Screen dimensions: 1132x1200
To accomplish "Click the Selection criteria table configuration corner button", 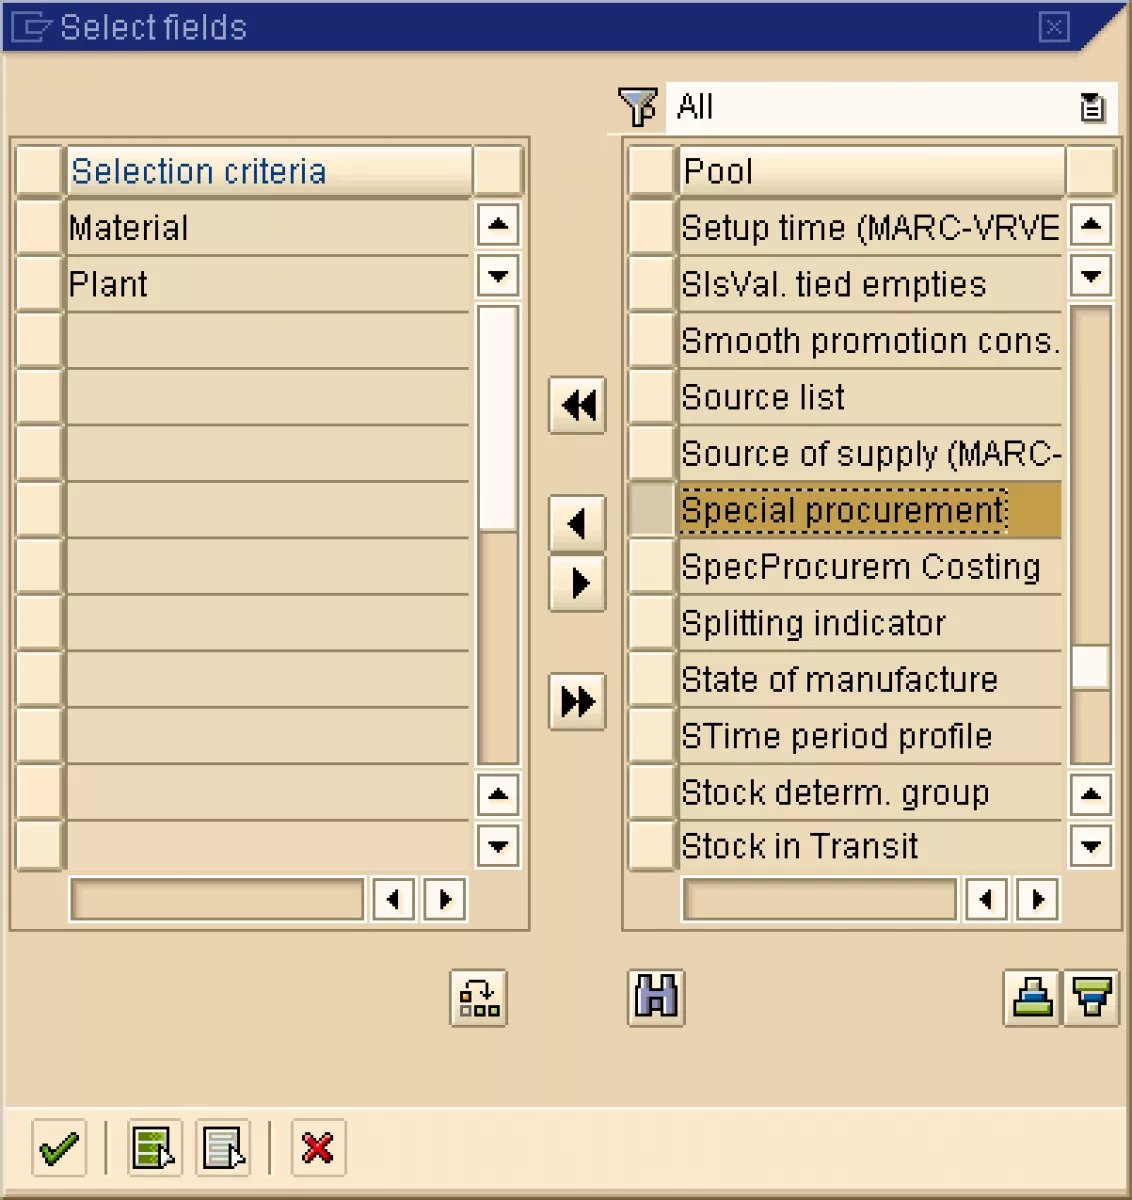I will point(498,171).
